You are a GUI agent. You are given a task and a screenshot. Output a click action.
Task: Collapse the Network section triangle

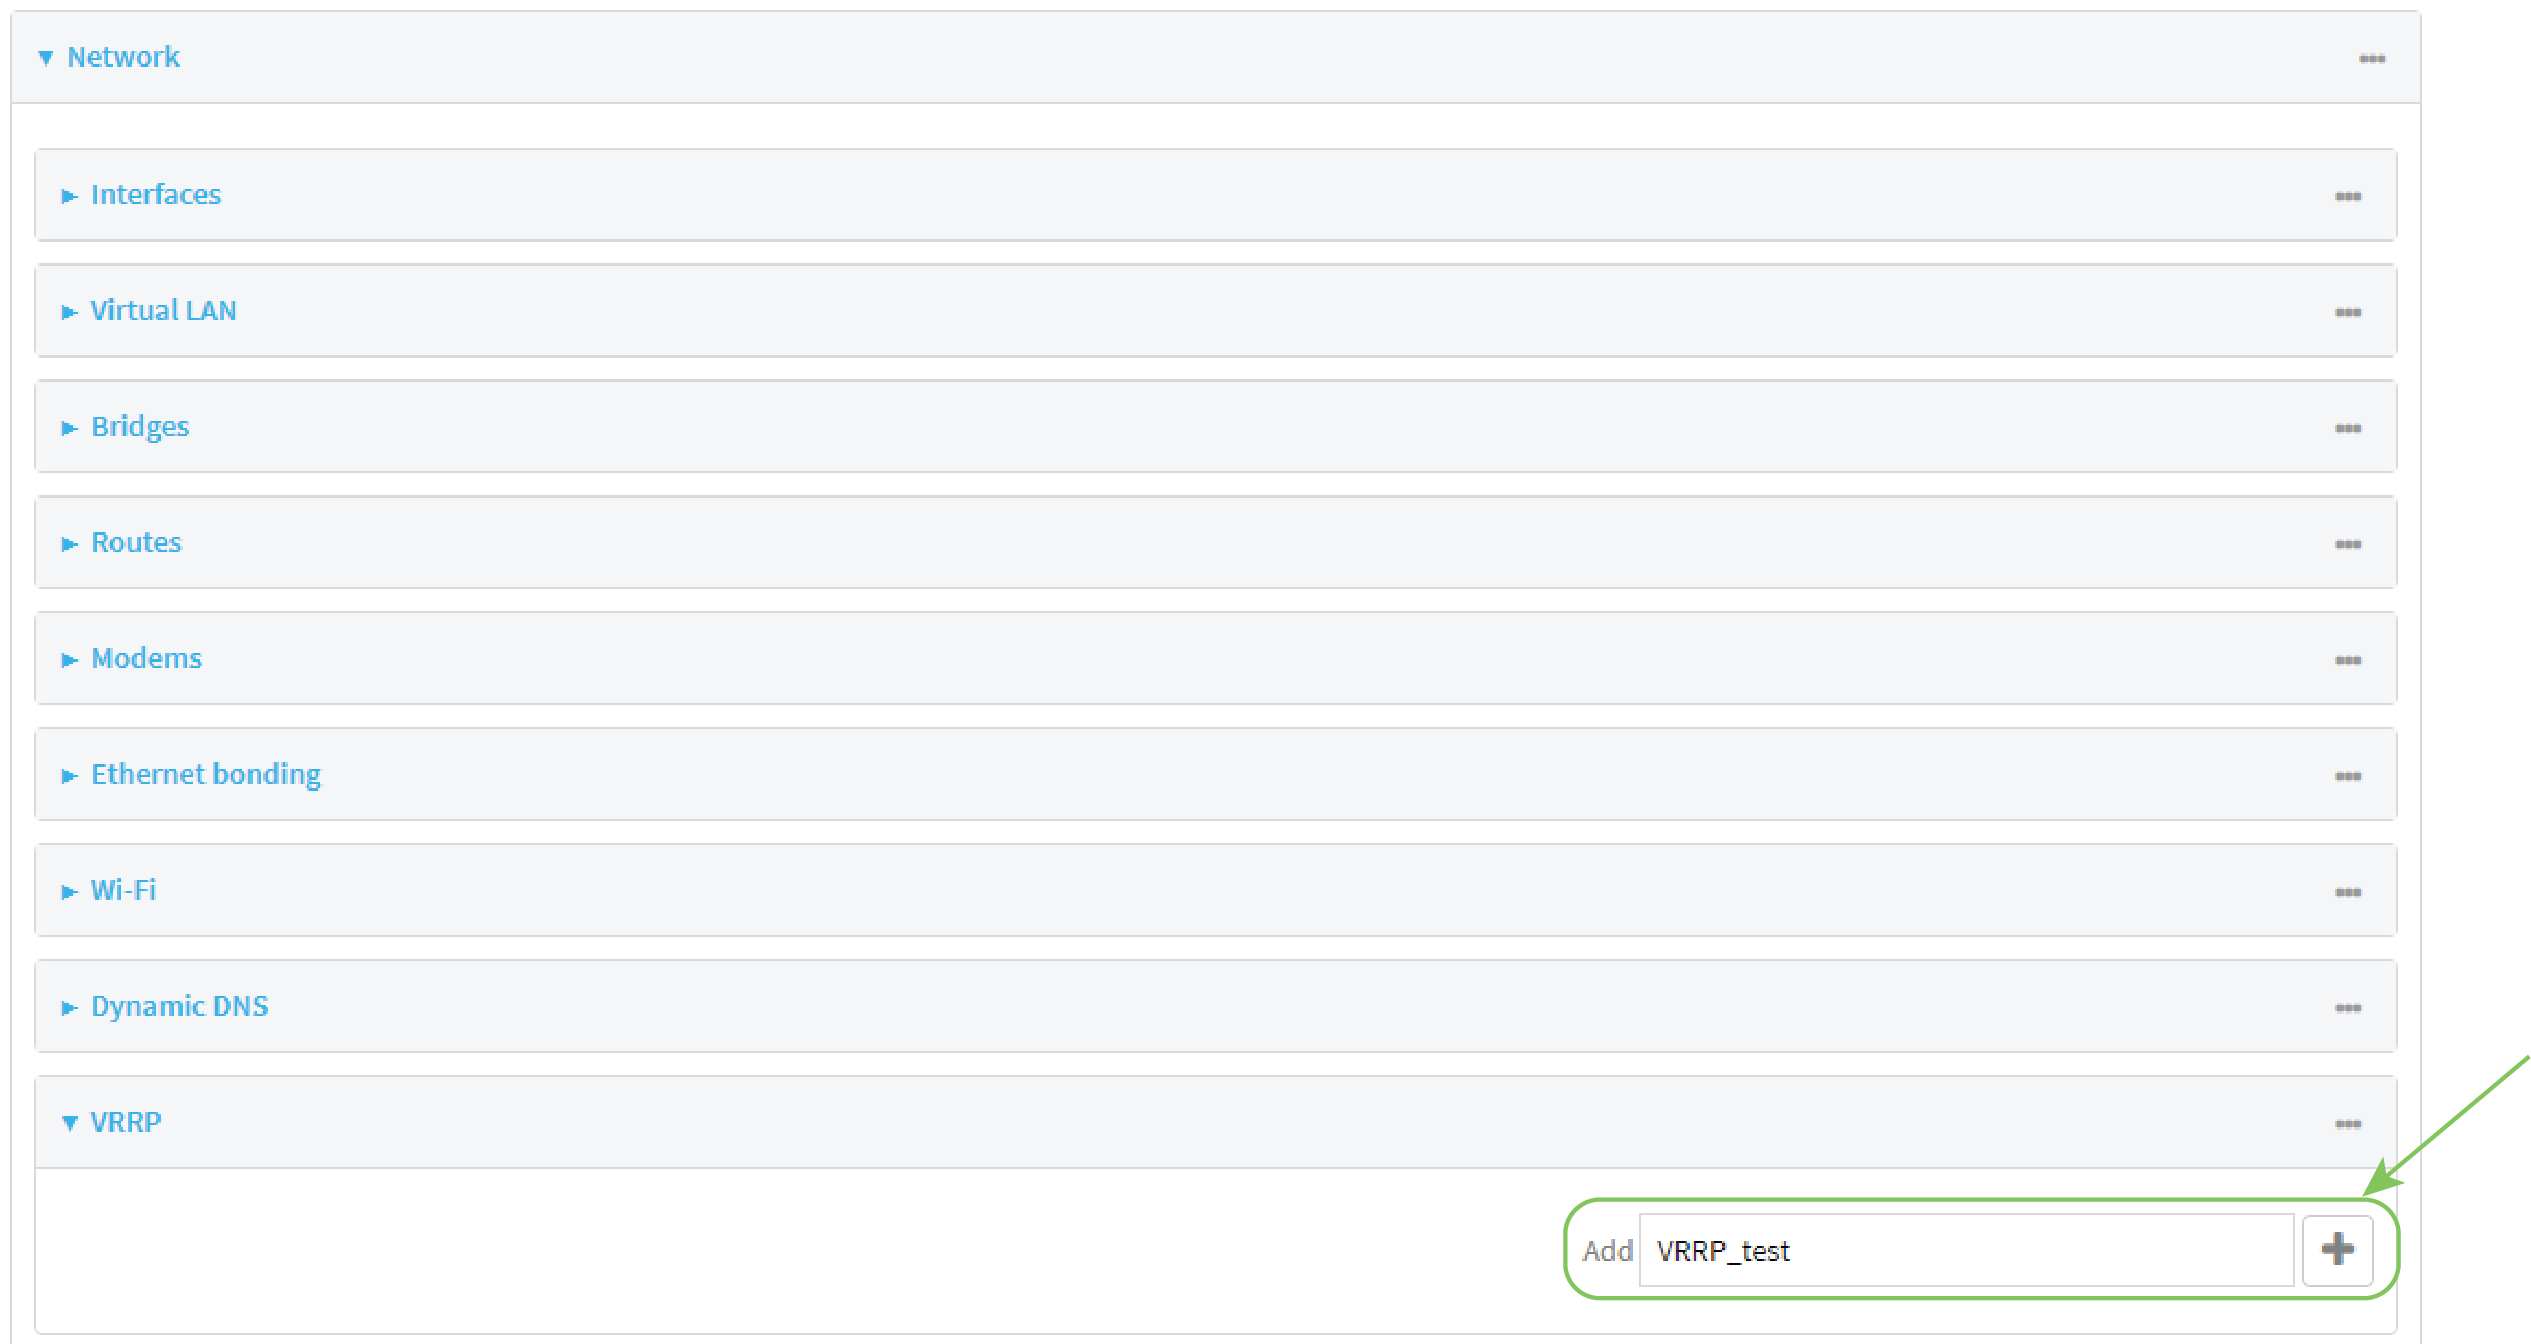[44, 57]
